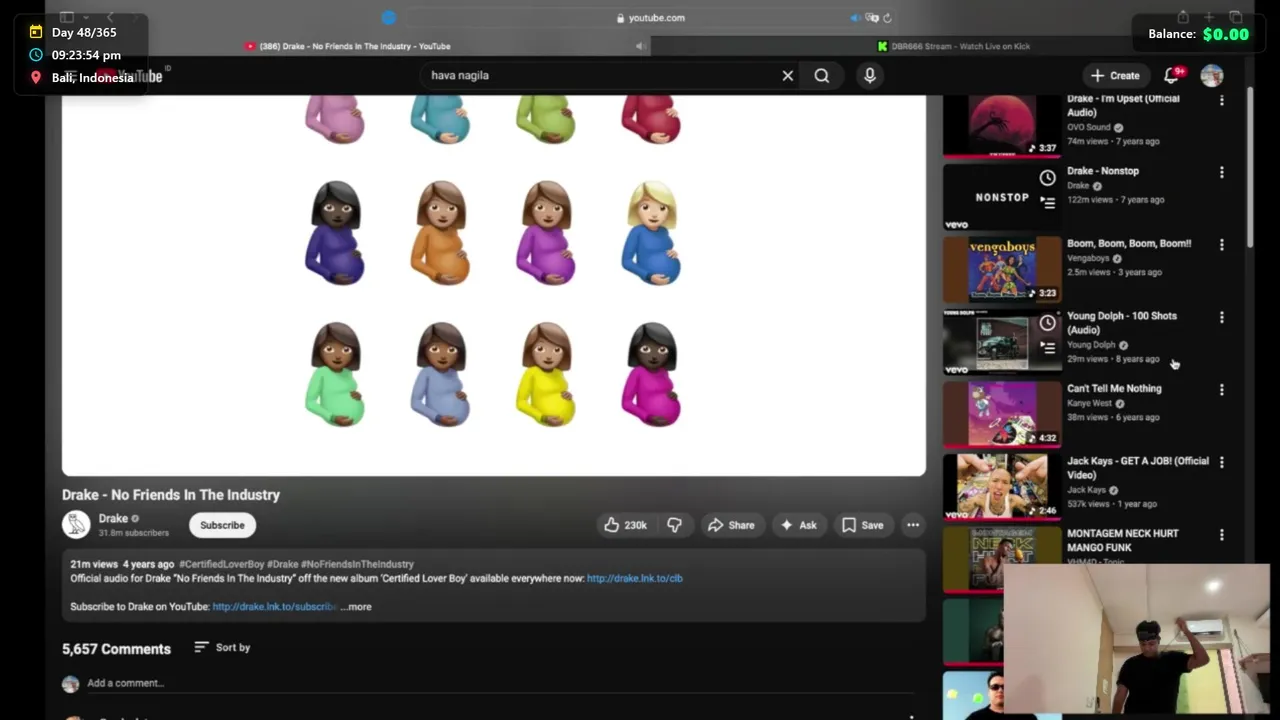Open the Drake - Nonstop video title

click(x=1103, y=171)
